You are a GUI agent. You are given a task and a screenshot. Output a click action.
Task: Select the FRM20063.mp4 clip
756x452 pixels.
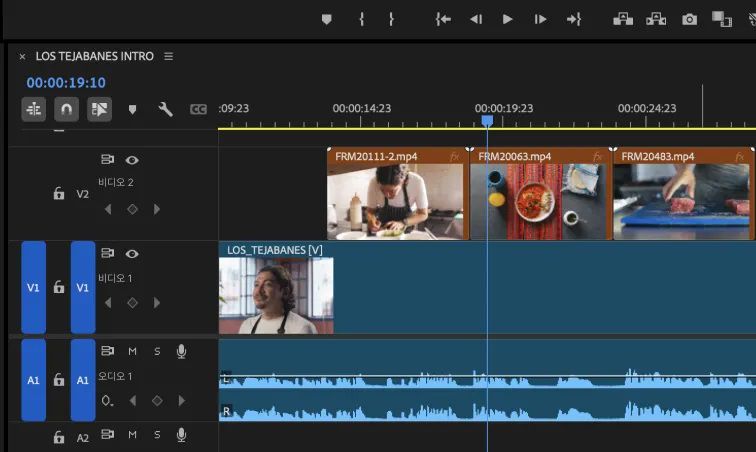(539, 199)
